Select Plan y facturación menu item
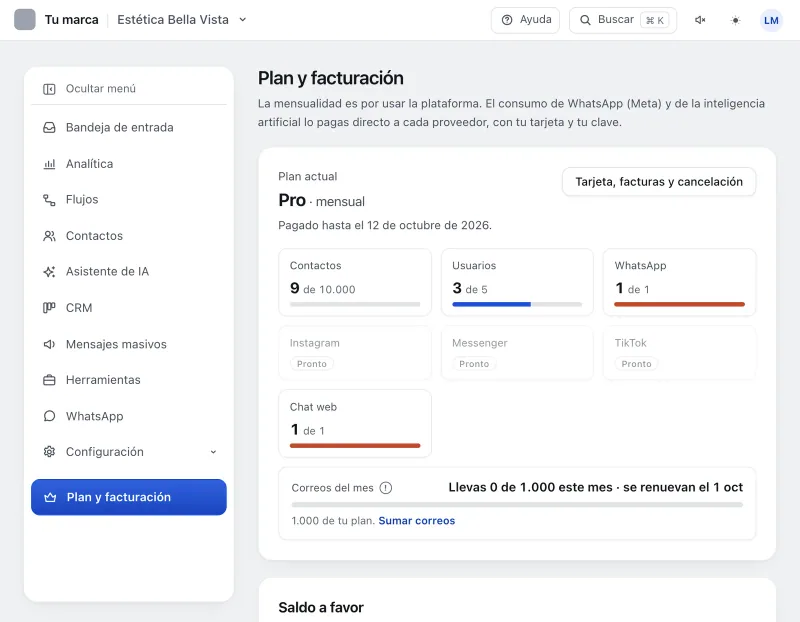Screen dimensions: 800x622 (129, 497)
